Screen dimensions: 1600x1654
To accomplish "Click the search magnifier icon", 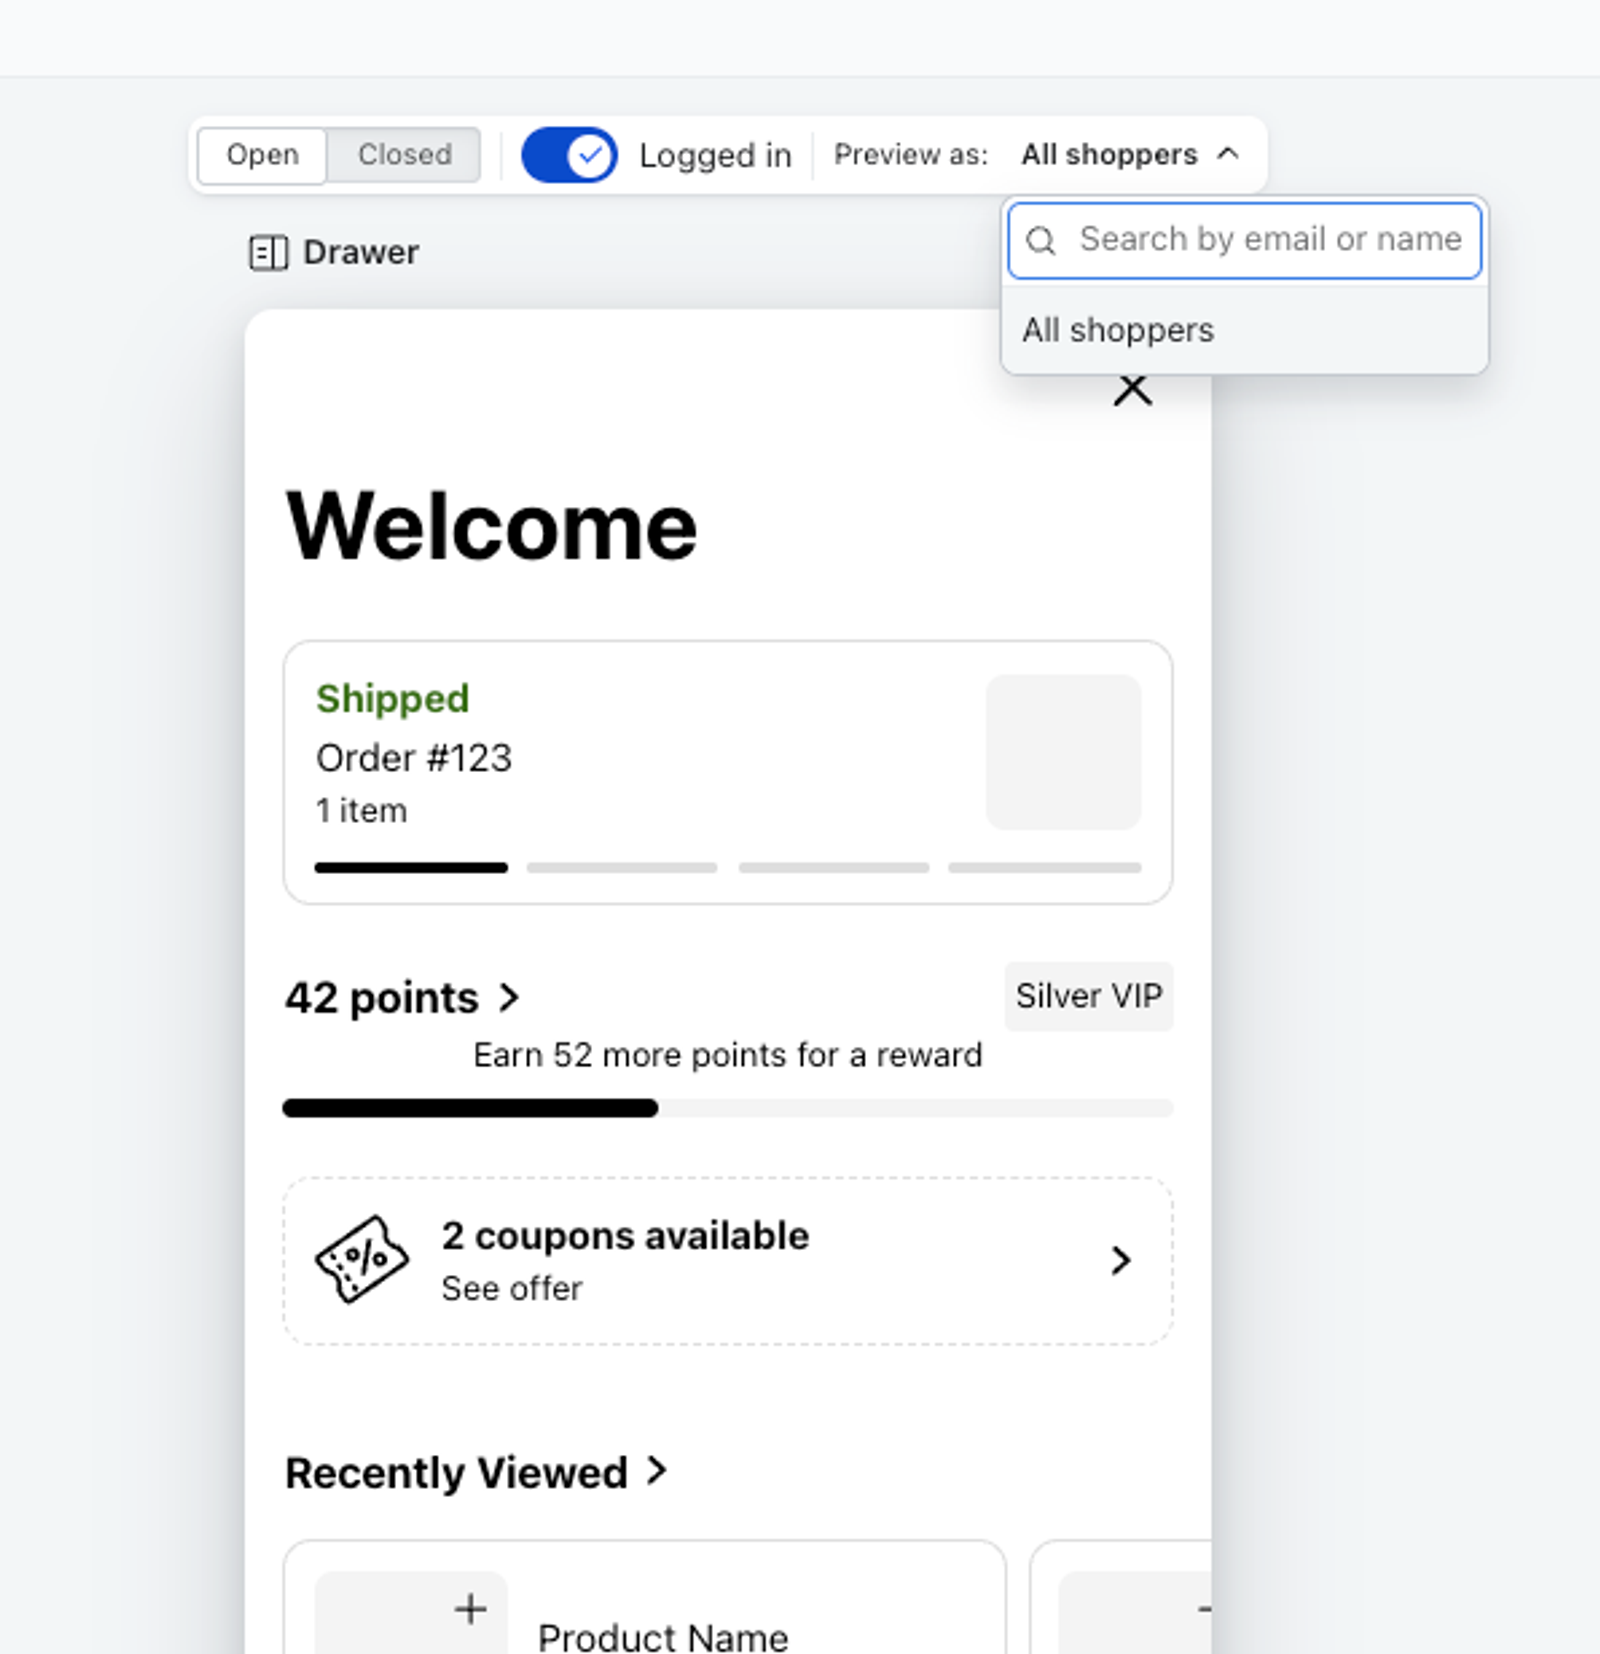I will pos(1041,240).
